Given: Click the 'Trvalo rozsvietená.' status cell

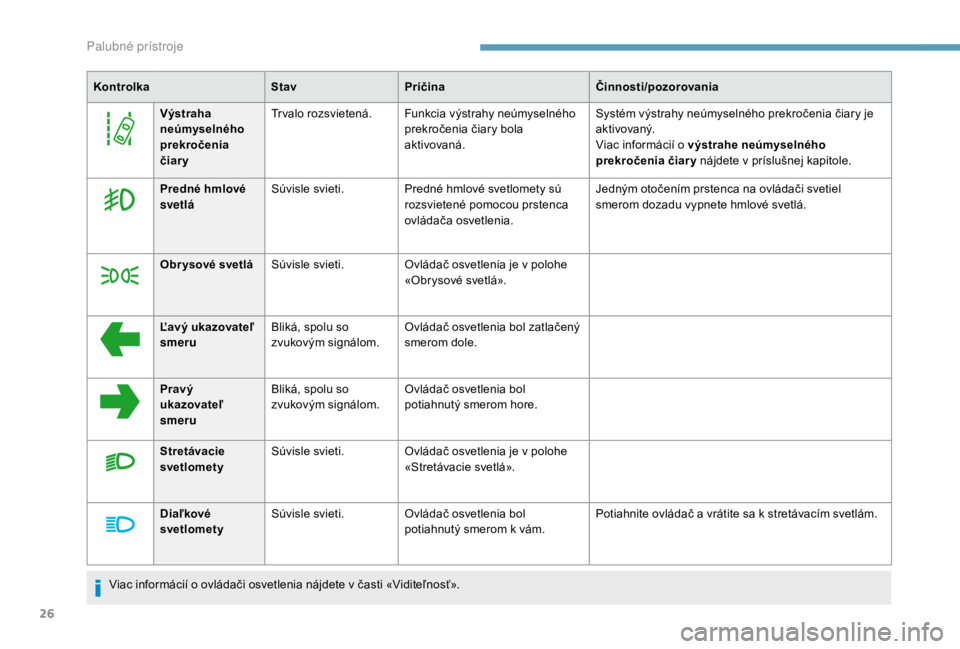Looking at the screenshot, I should point(321,113).
